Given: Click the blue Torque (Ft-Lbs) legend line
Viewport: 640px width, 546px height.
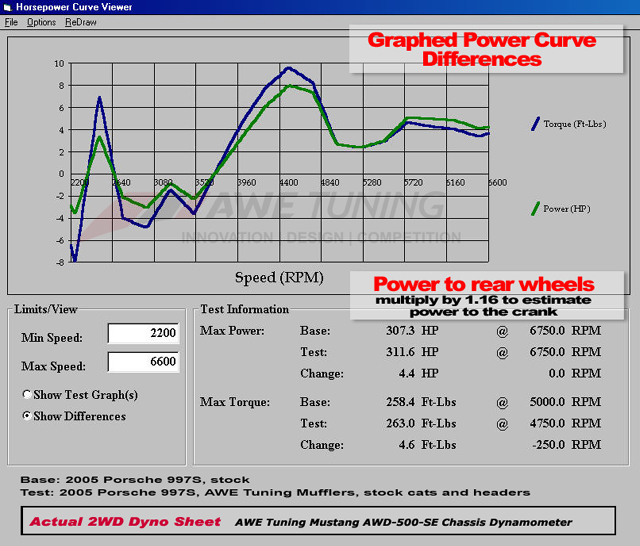Looking at the screenshot, I should click(535, 124).
